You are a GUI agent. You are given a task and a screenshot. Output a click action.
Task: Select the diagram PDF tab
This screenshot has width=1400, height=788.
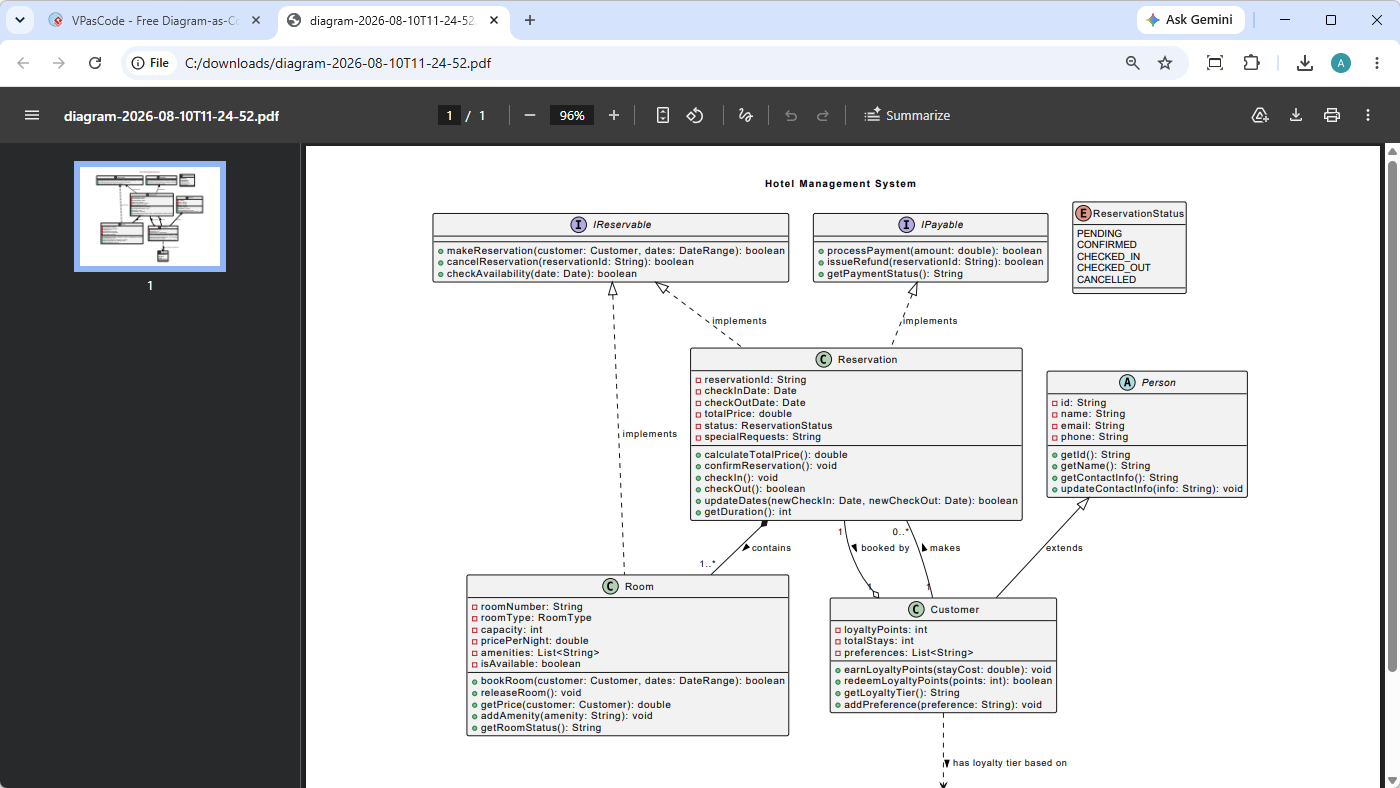point(393,20)
